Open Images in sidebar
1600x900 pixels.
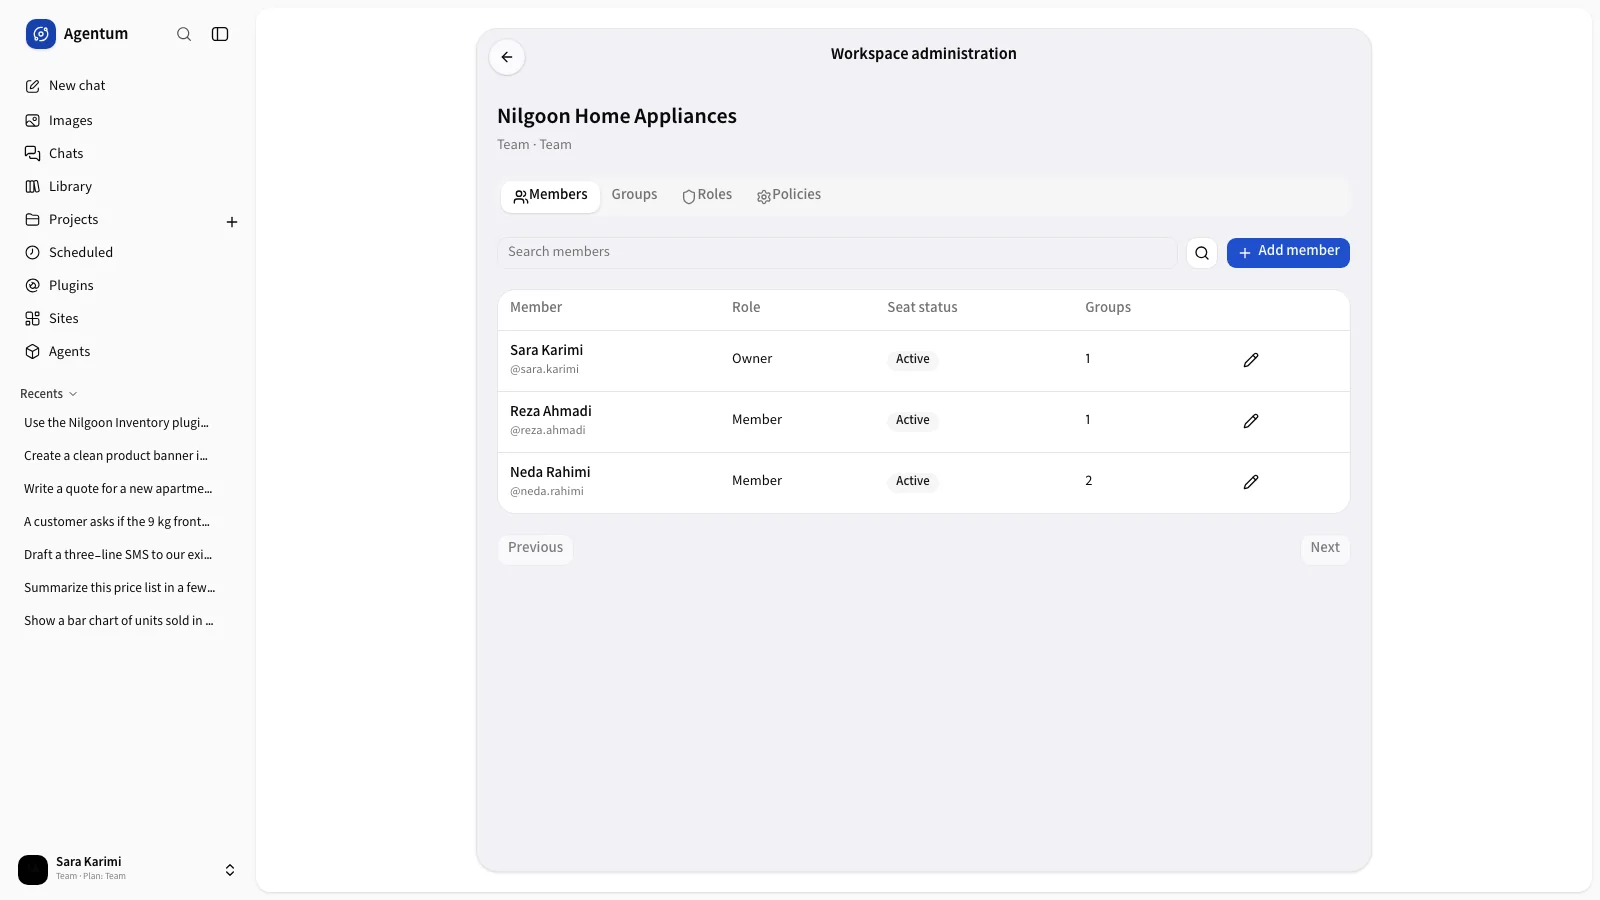click(x=128, y=120)
